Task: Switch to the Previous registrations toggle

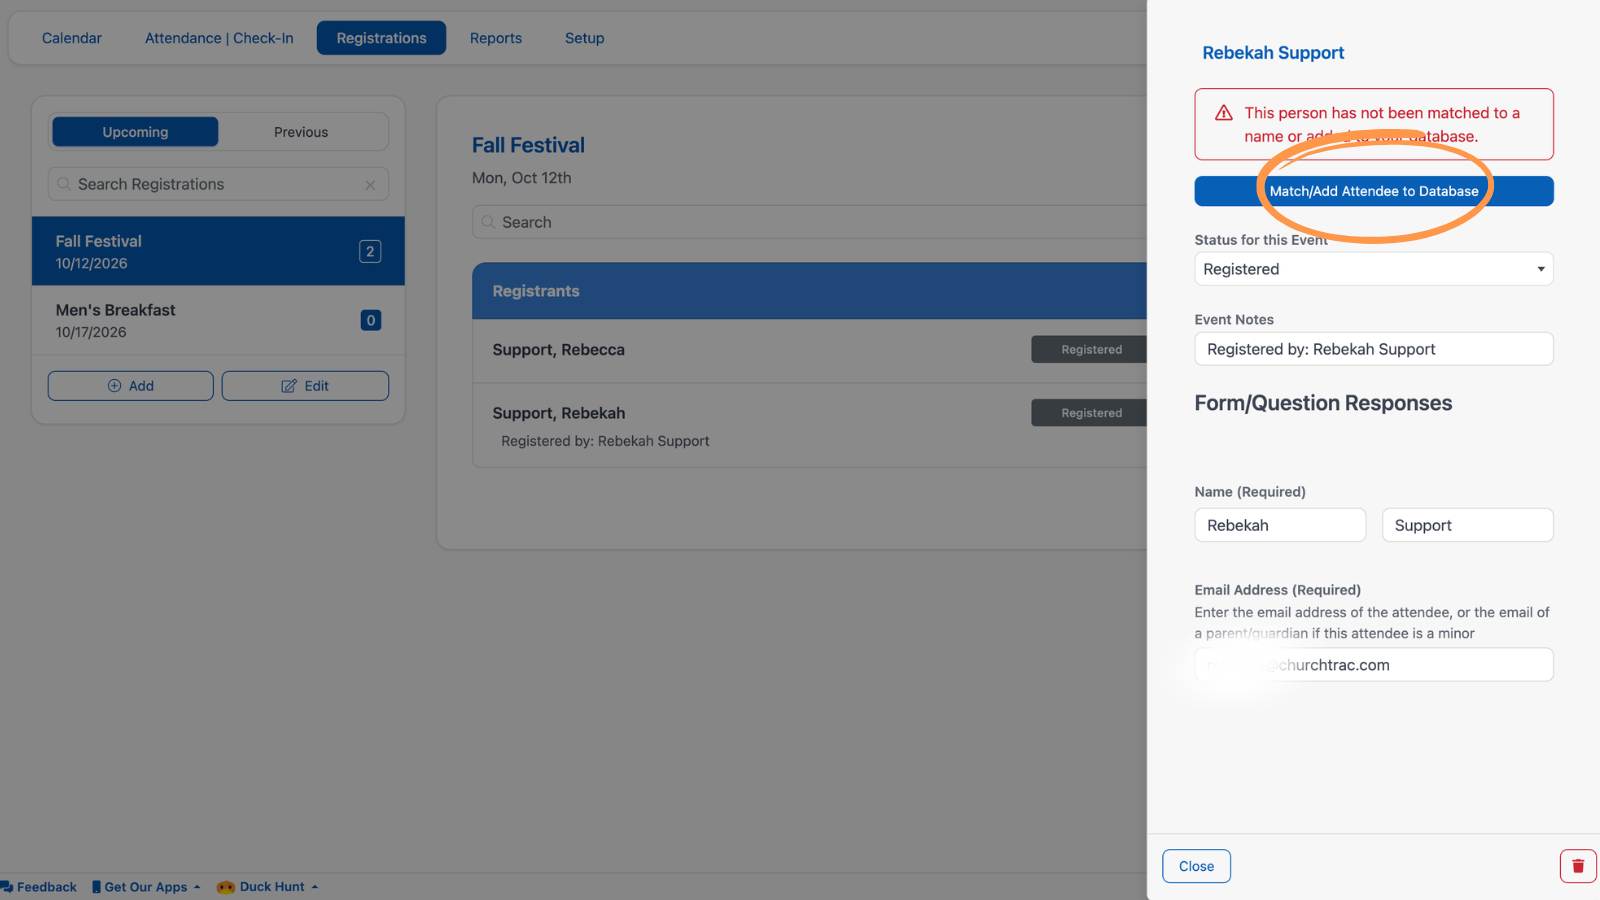Action: pos(301,132)
